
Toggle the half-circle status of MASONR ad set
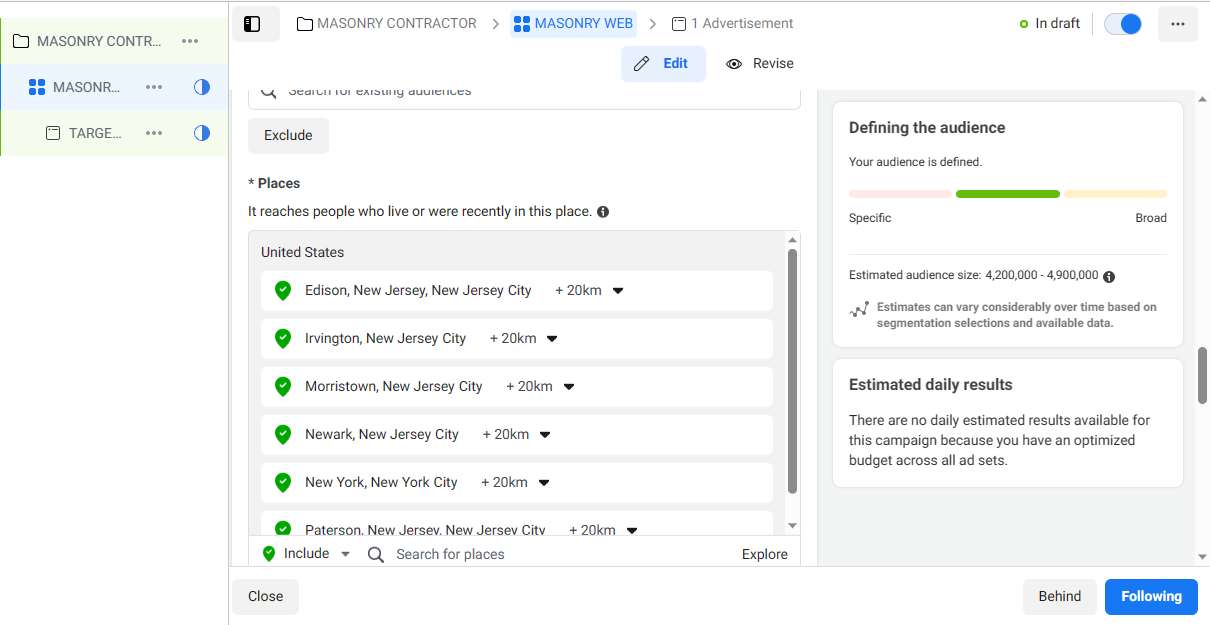(x=202, y=87)
